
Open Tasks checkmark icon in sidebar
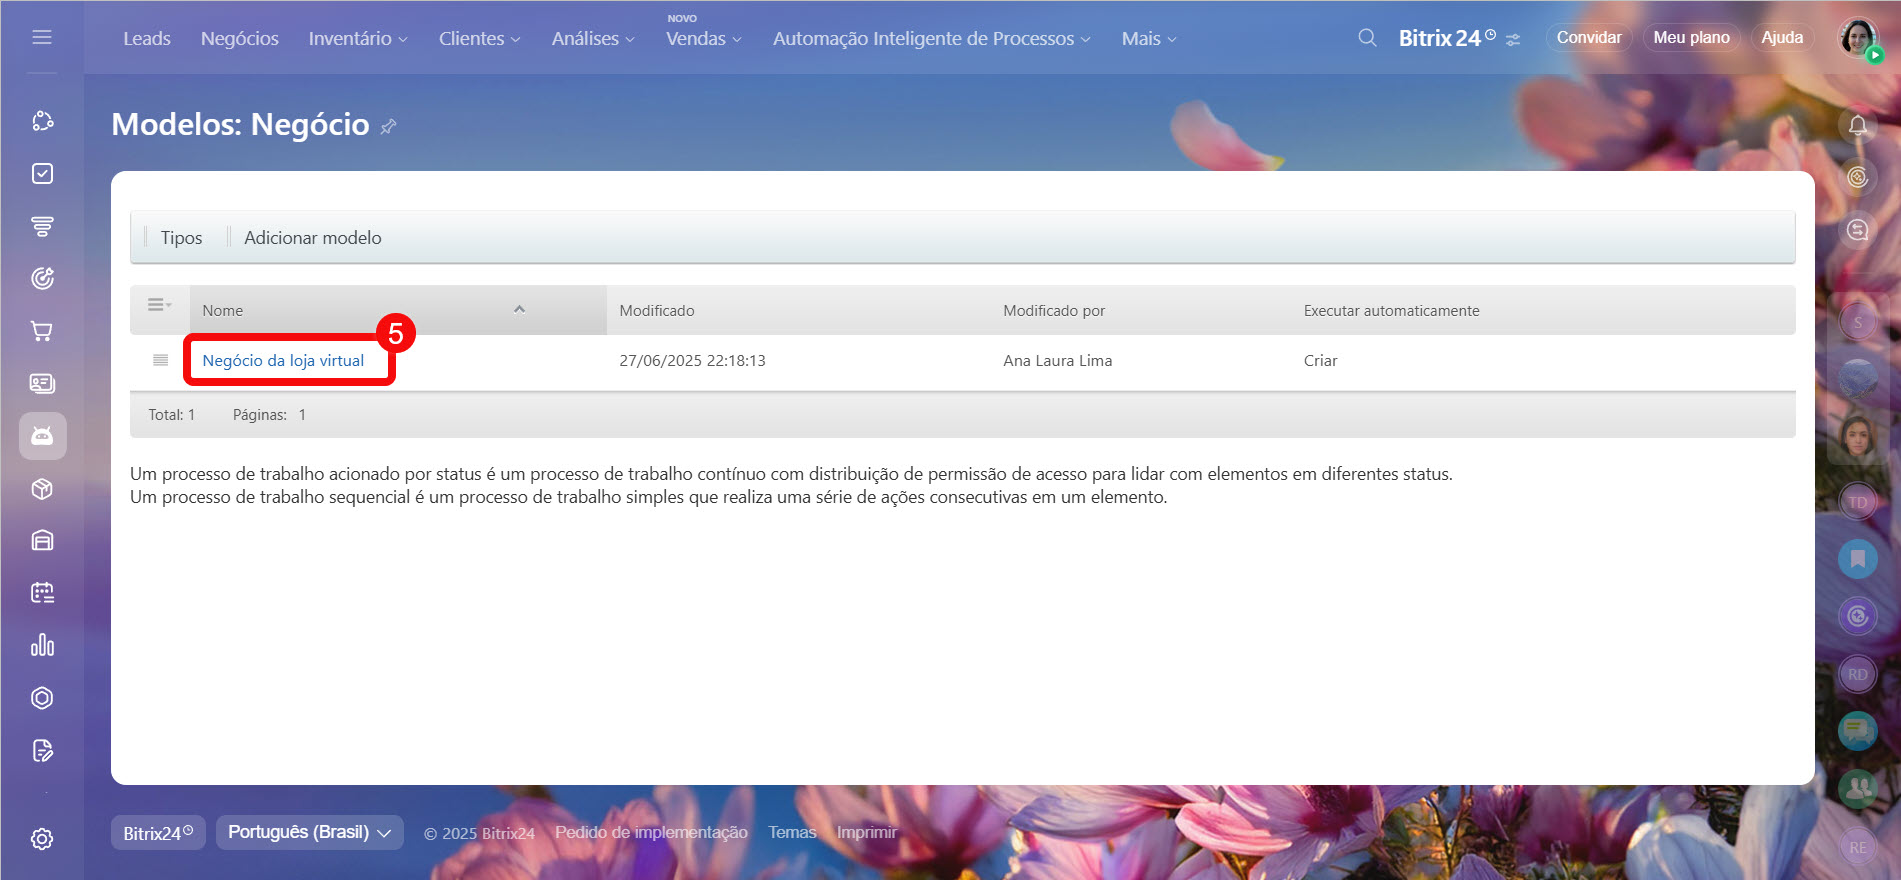tap(42, 174)
